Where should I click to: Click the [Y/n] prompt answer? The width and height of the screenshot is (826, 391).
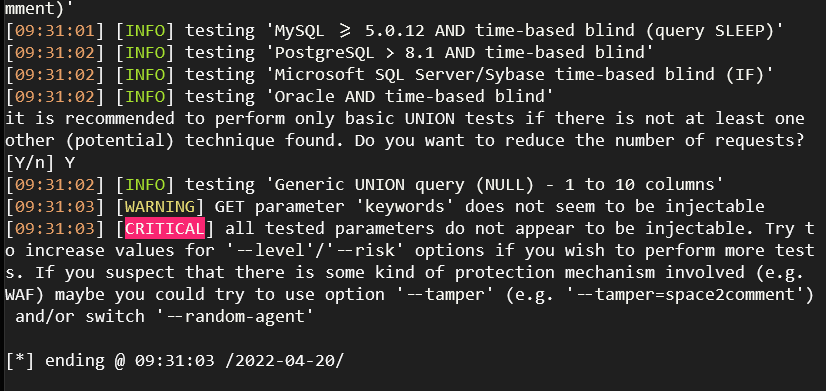(70, 163)
